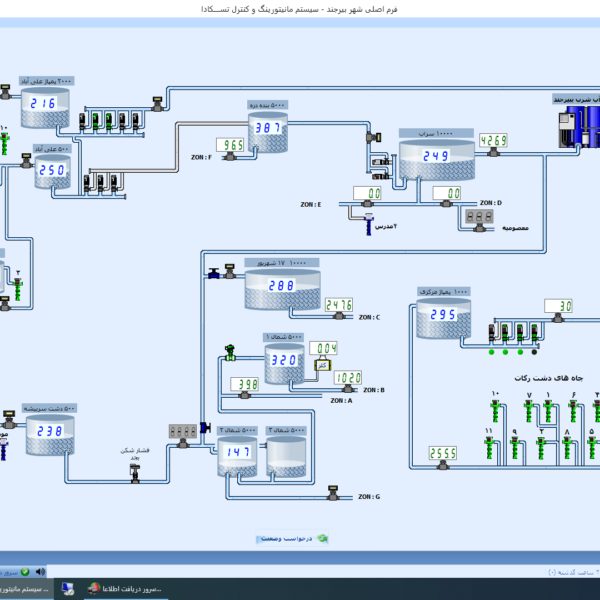Click the 17 Shahrivar reservoir showing 288
Screen dimensions: 600x600
coord(282,286)
